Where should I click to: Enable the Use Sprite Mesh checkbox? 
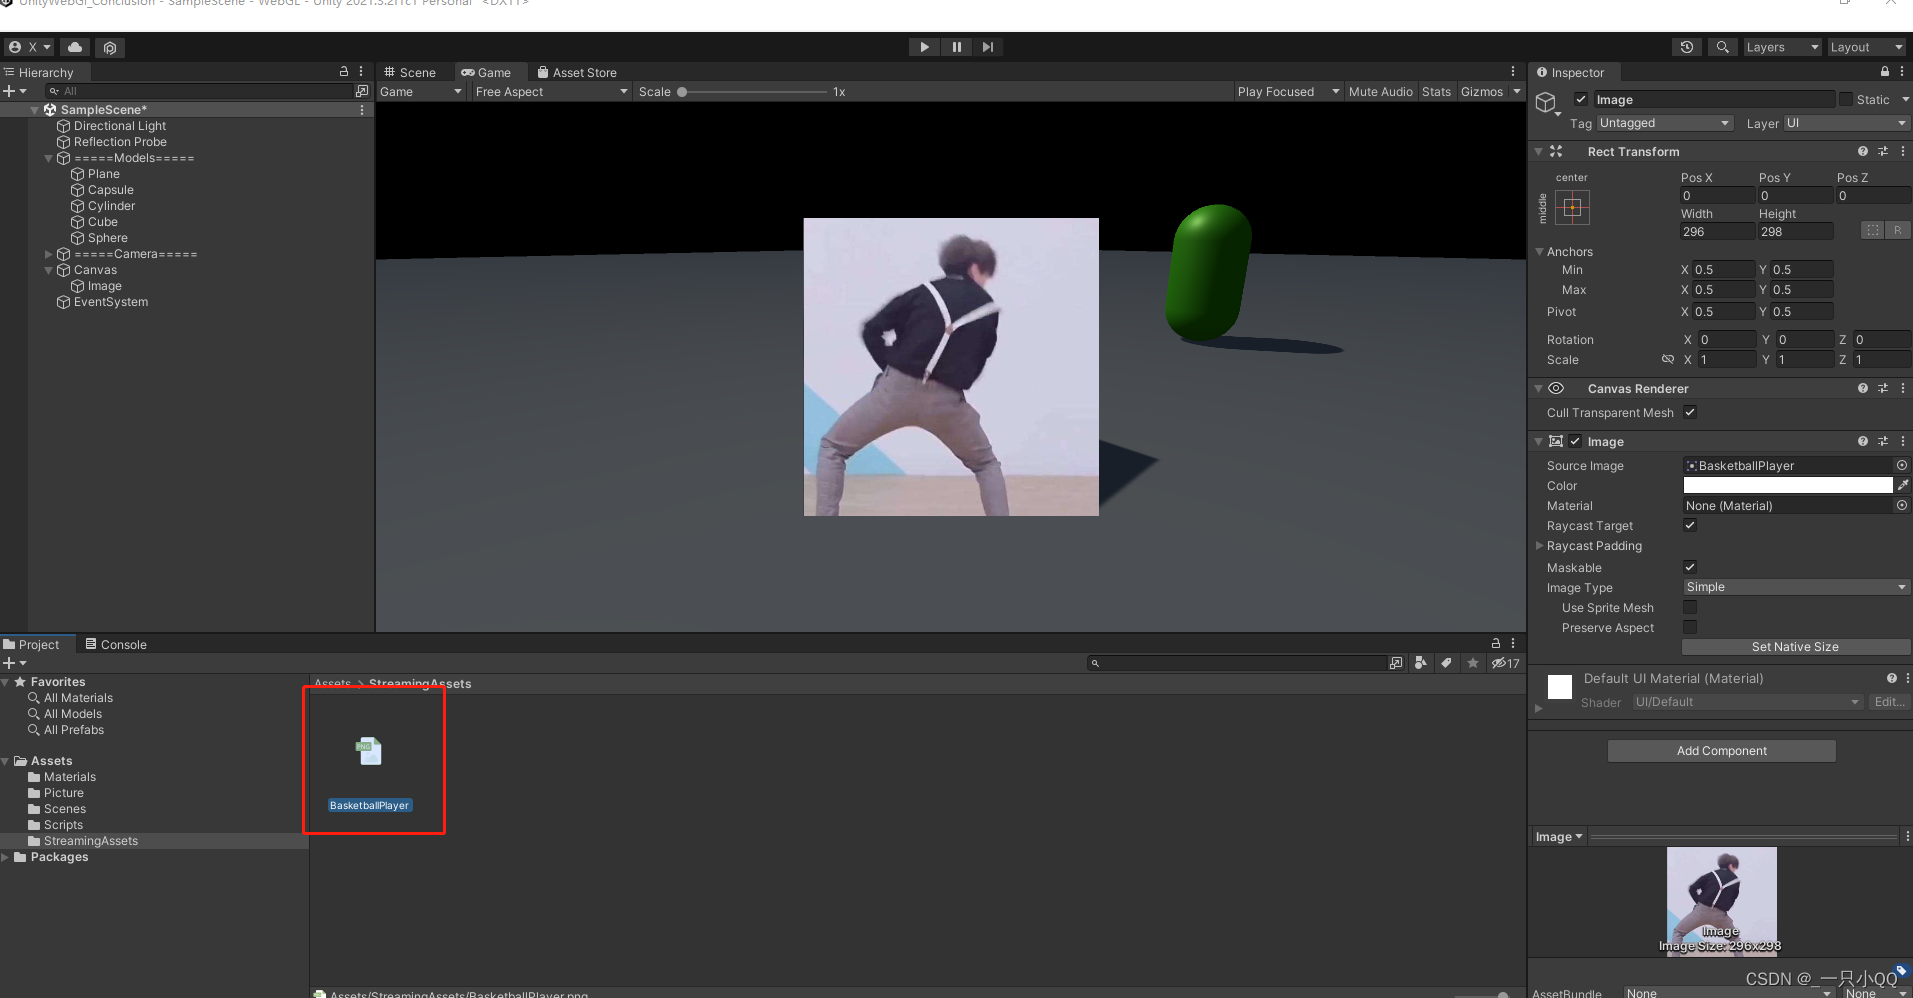(1690, 607)
